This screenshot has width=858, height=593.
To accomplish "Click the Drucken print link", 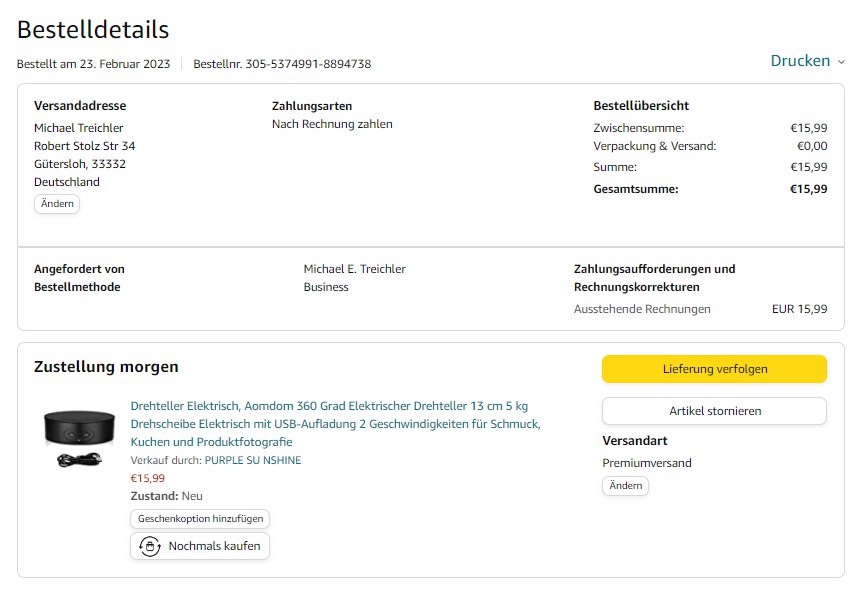I will pos(800,61).
